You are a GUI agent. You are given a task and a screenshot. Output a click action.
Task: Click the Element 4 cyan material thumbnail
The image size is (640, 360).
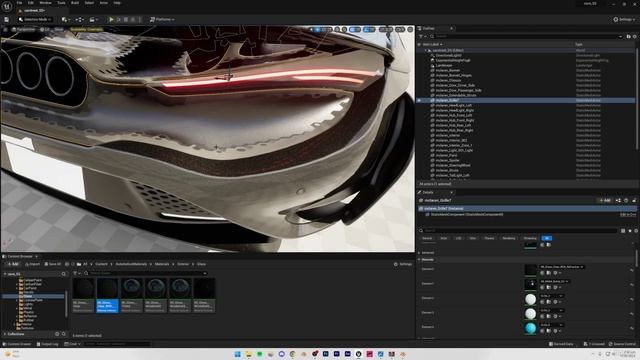[530, 328]
